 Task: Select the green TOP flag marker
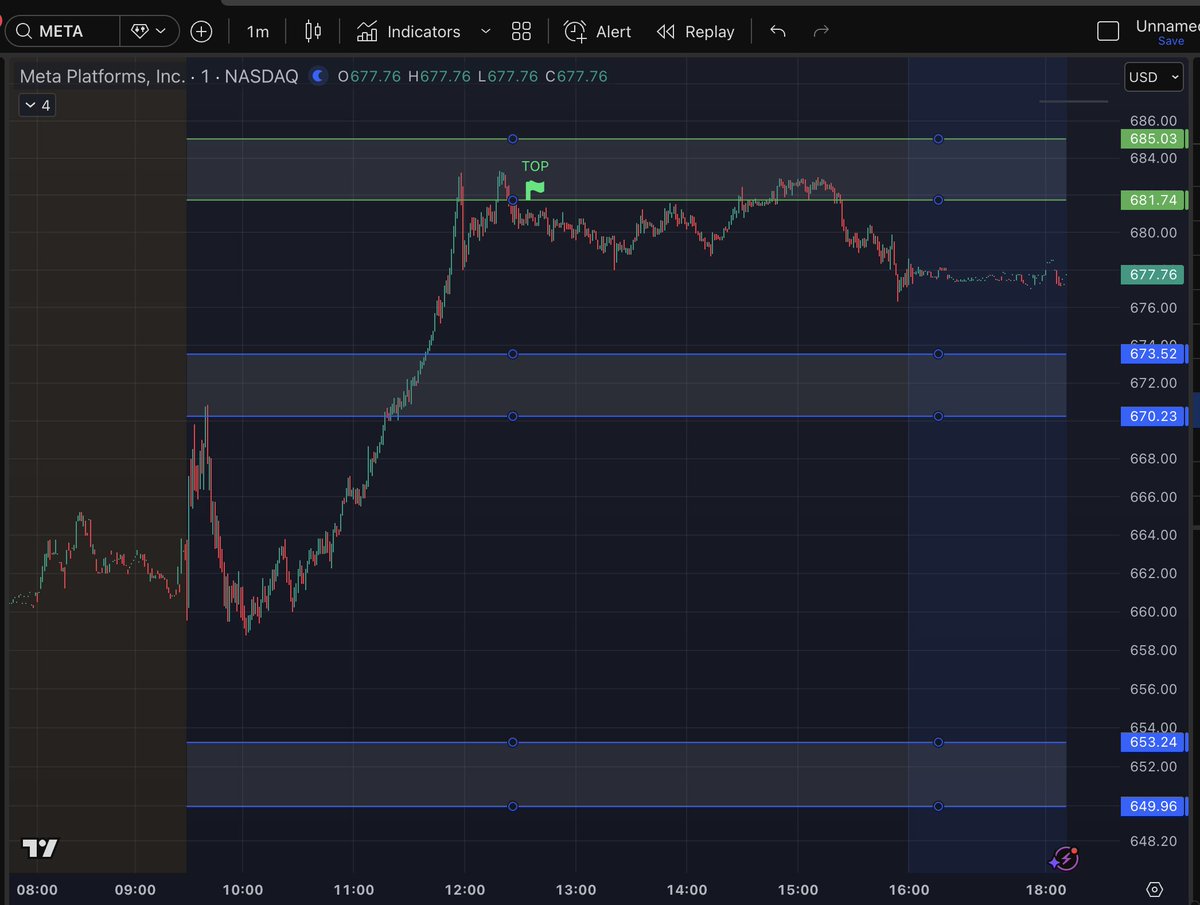pyautogui.click(x=535, y=188)
